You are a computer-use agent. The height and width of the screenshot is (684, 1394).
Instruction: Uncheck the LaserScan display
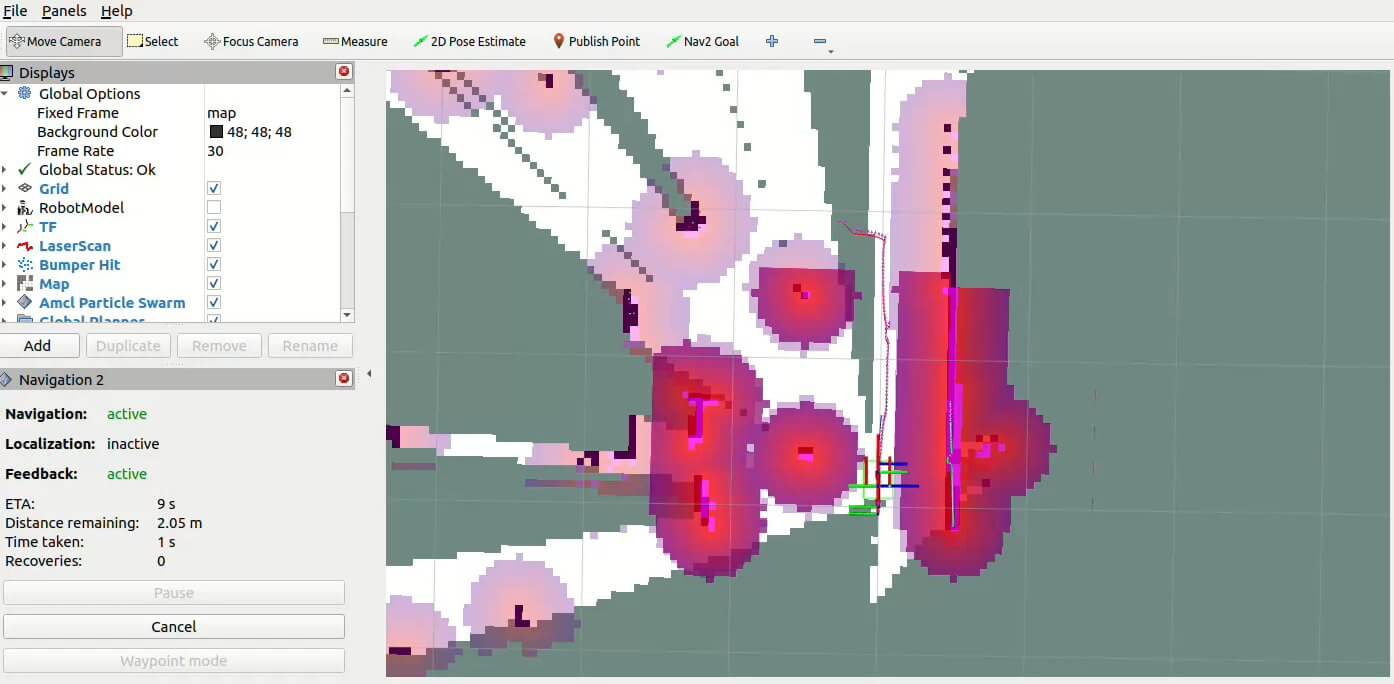pos(213,246)
